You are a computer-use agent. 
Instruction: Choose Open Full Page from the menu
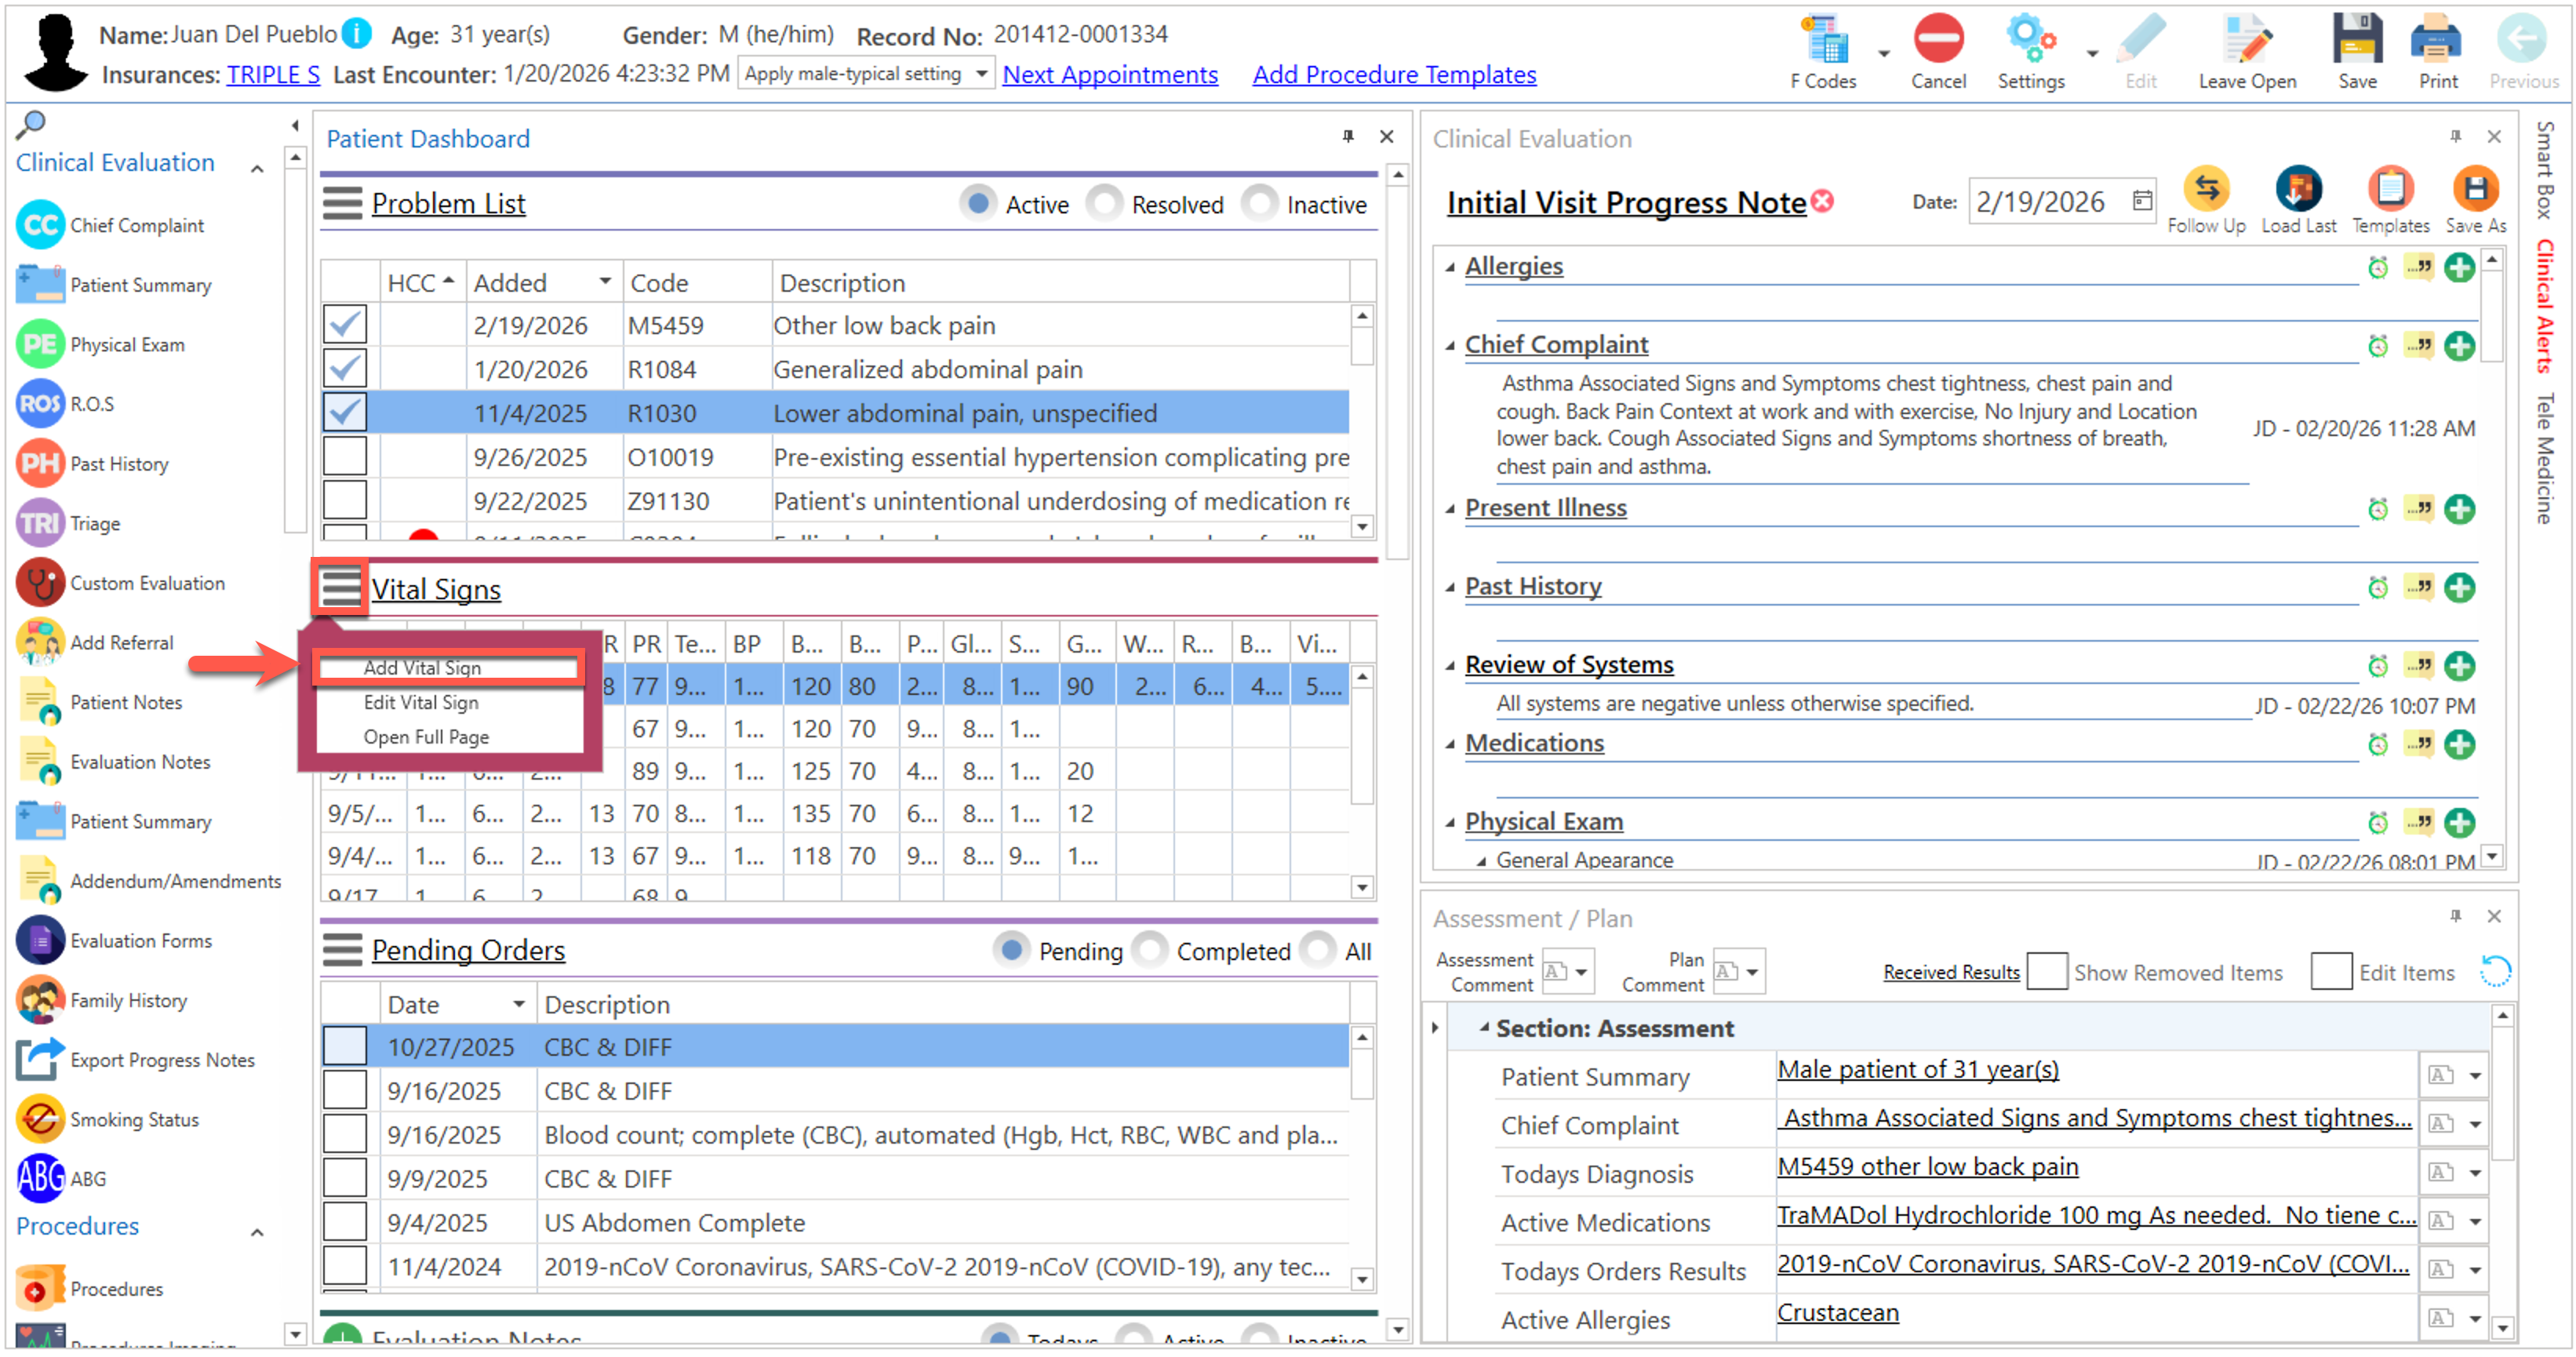click(x=427, y=737)
